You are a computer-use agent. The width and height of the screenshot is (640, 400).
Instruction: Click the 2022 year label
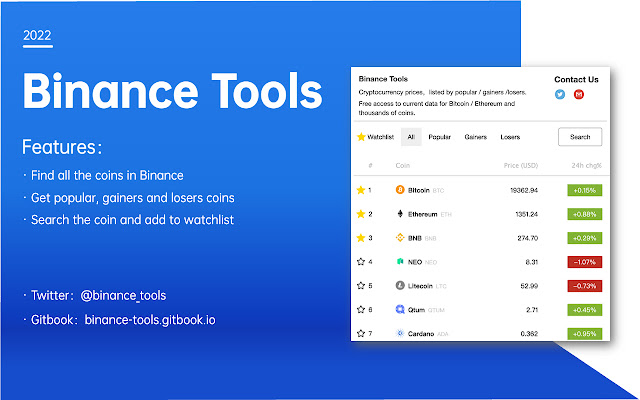(37, 36)
